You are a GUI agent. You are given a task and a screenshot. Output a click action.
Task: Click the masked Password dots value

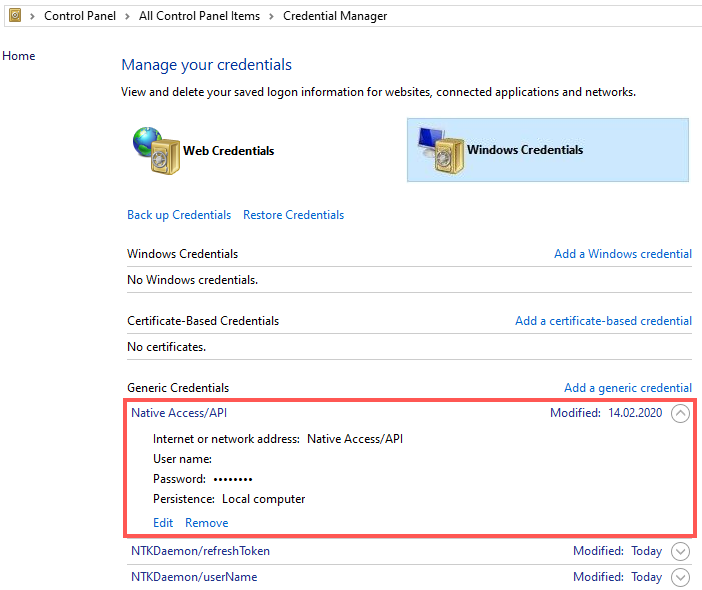pos(233,479)
